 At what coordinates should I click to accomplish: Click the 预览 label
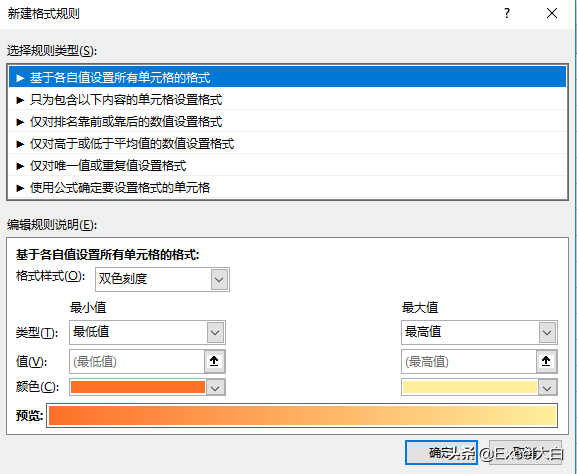29,415
